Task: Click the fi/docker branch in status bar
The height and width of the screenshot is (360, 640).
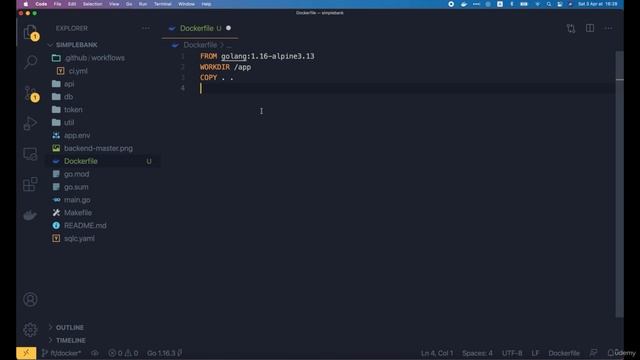Action: click(62, 353)
